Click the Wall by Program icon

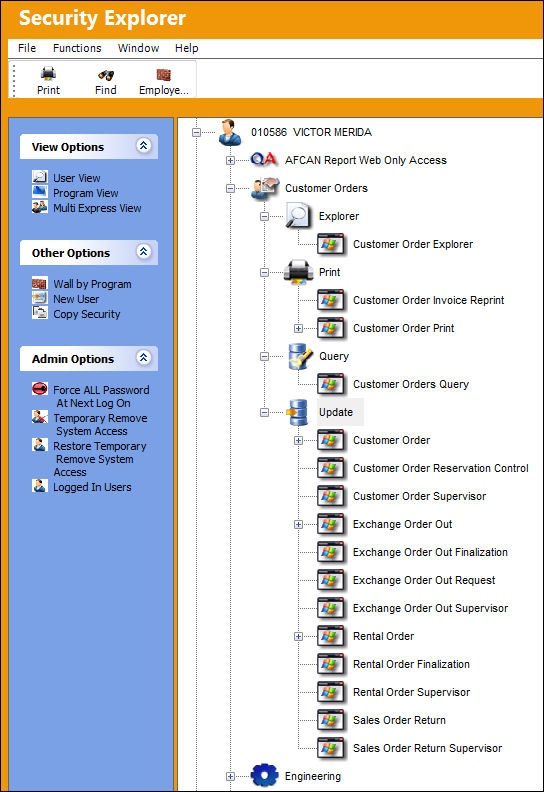[39, 283]
